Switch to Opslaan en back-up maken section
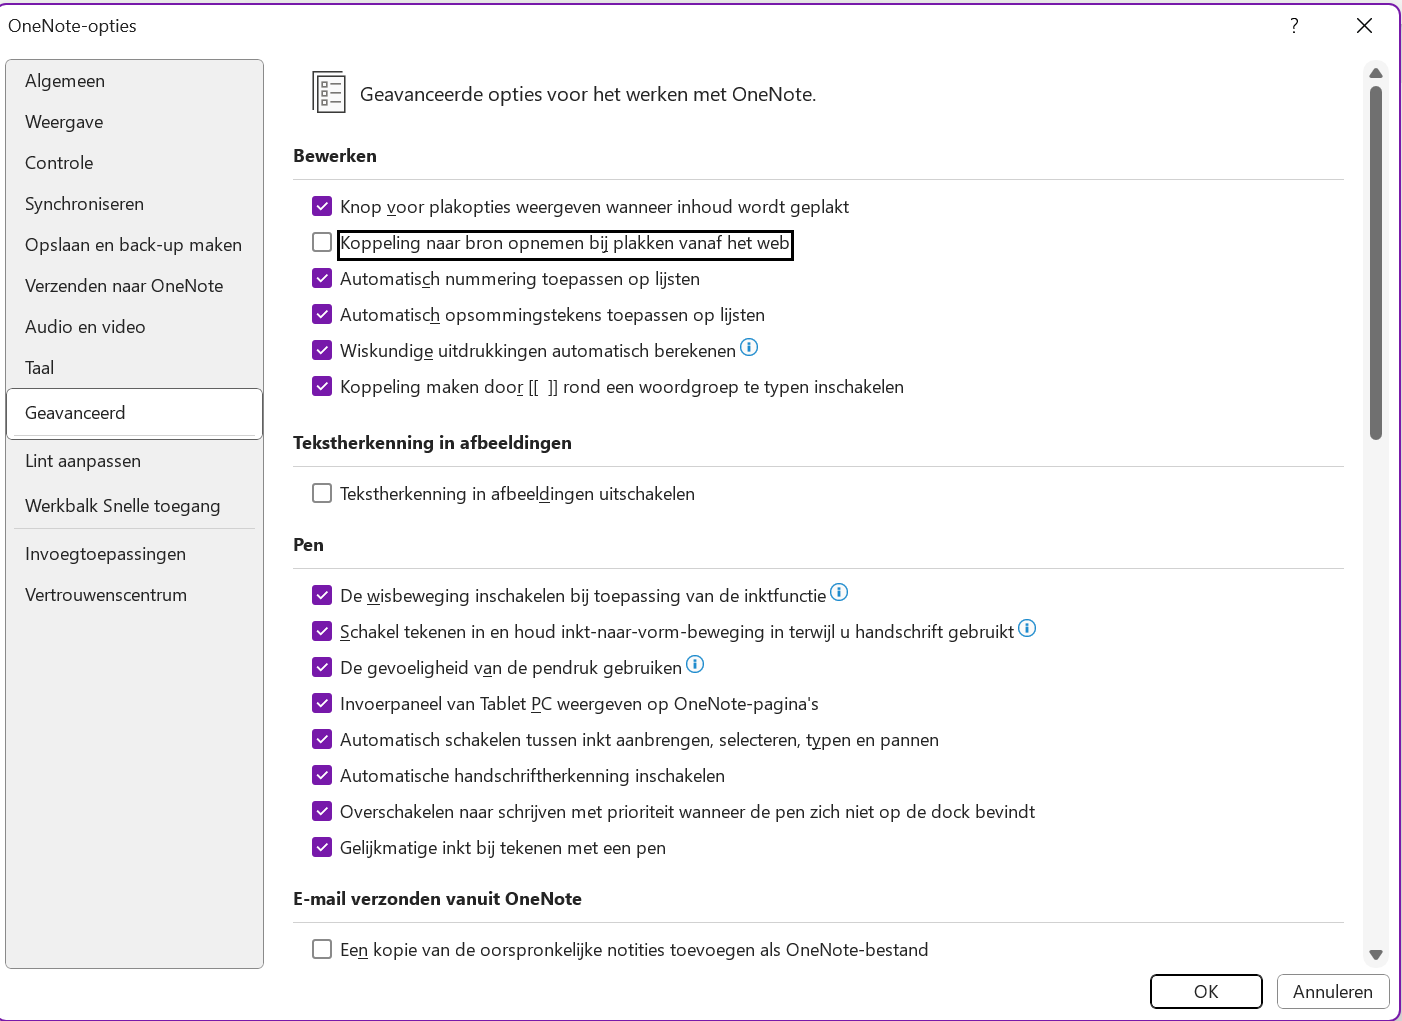The width and height of the screenshot is (1402, 1021). coord(134,245)
